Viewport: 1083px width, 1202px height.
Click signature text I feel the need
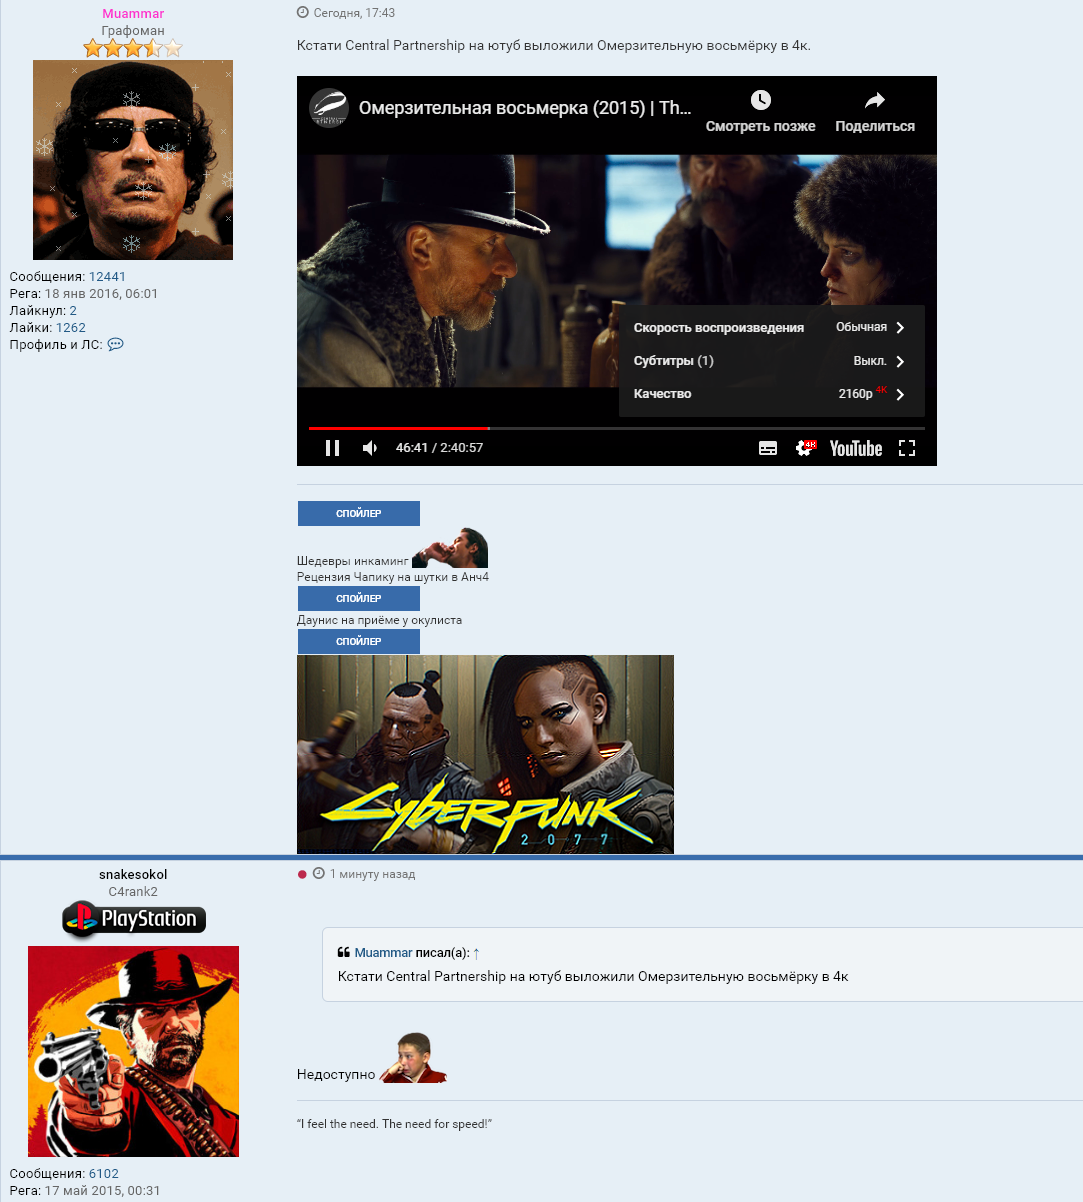(394, 1124)
